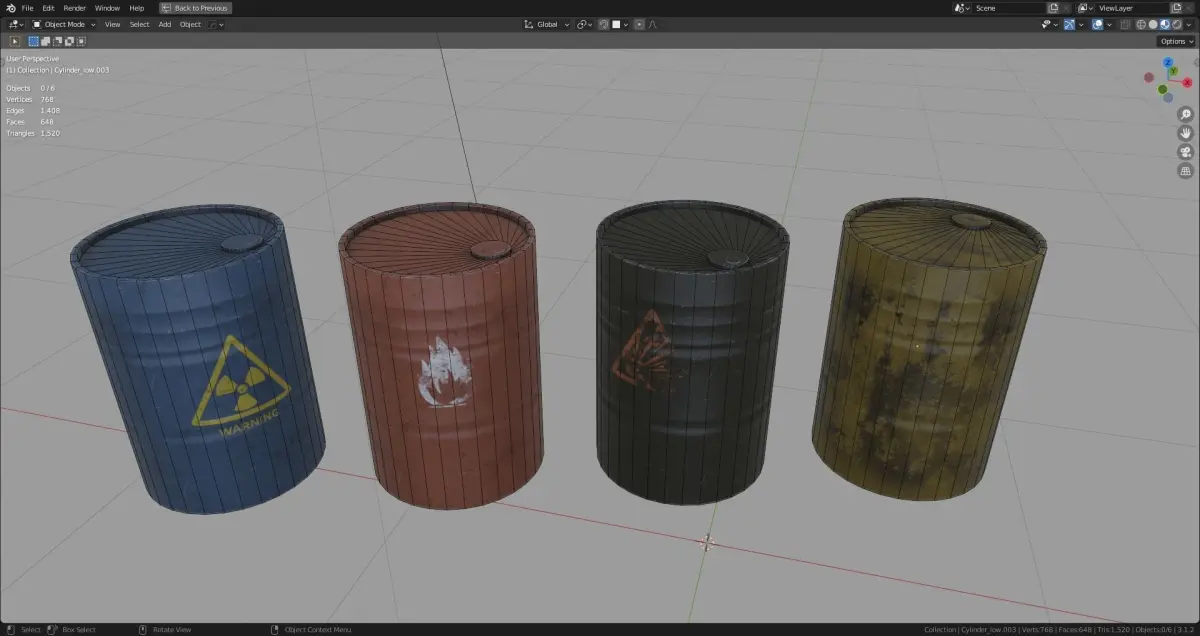Click the Back to Previous button

coord(196,8)
